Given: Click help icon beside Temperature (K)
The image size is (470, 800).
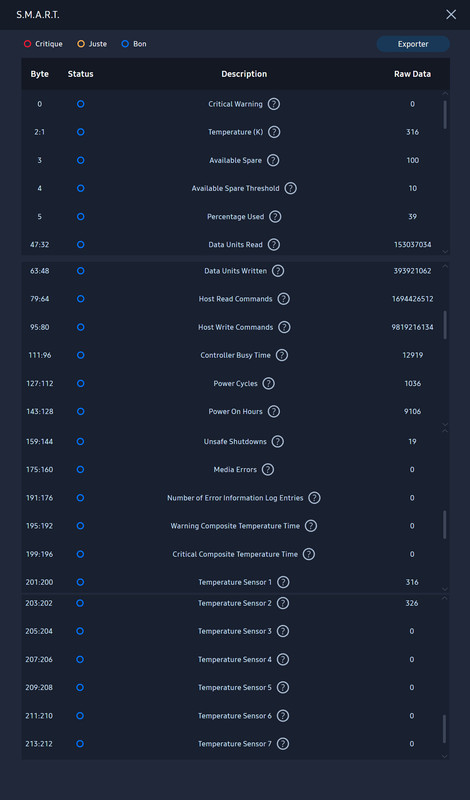Looking at the screenshot, I should [x=274, y=132].
